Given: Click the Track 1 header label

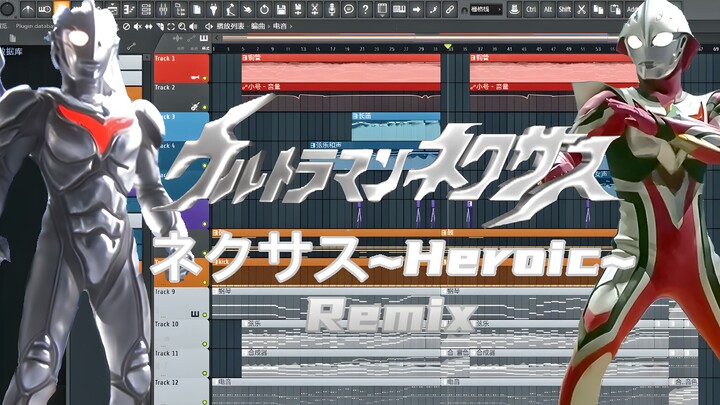Looking at the screenshot, I should tap(165, 58).
